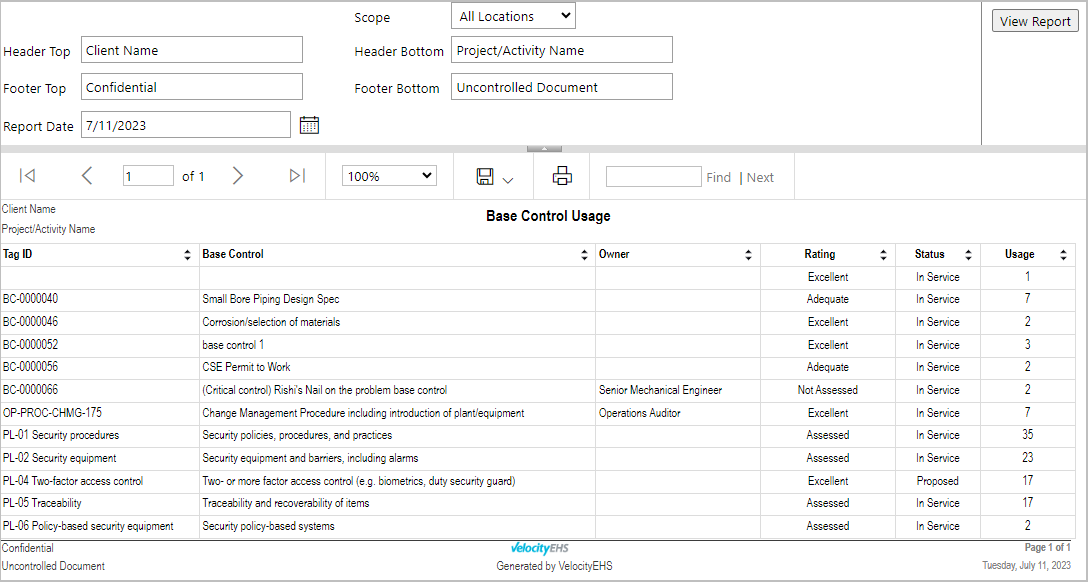Go to previous report page
This screenshot has height=582, width=1088.
point(87,176)
